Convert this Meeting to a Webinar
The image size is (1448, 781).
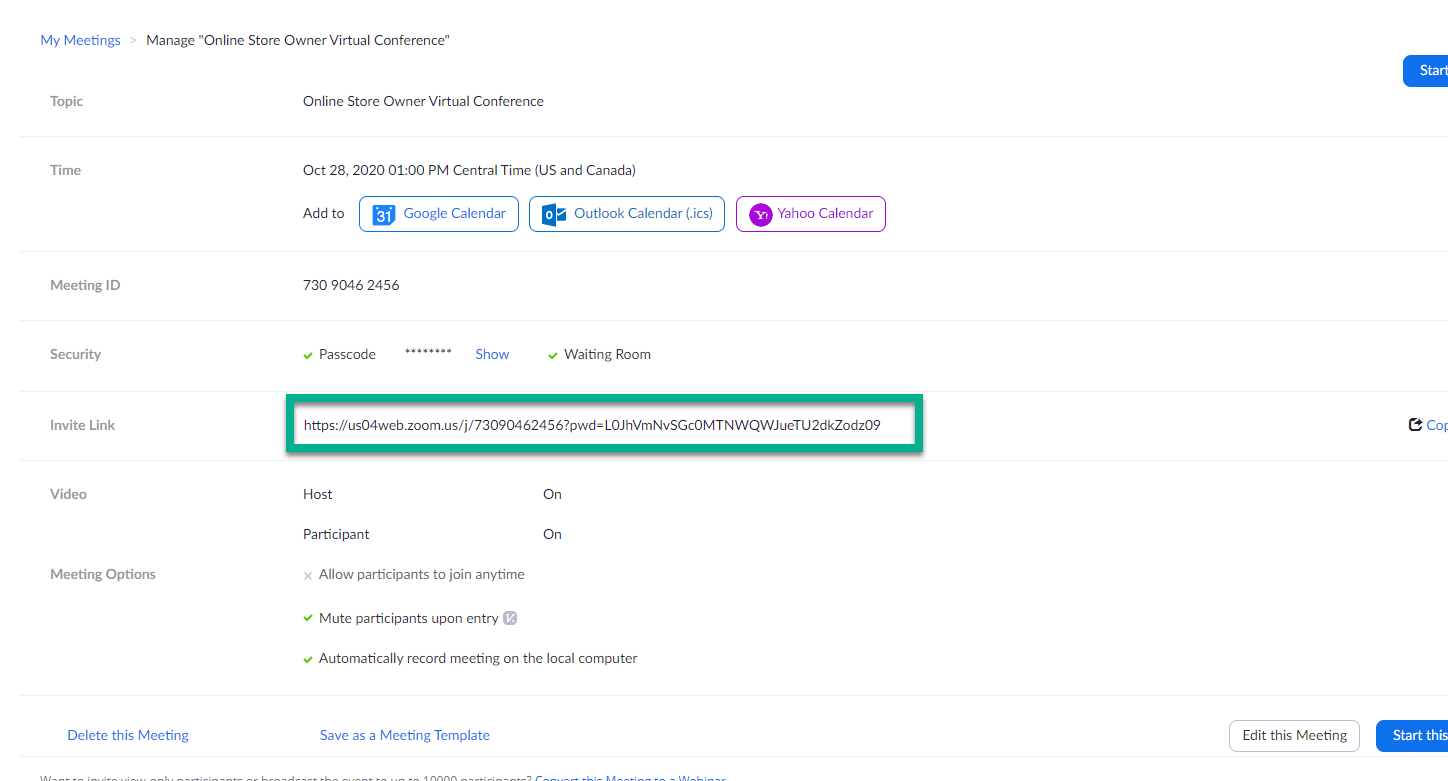[632, 778]
